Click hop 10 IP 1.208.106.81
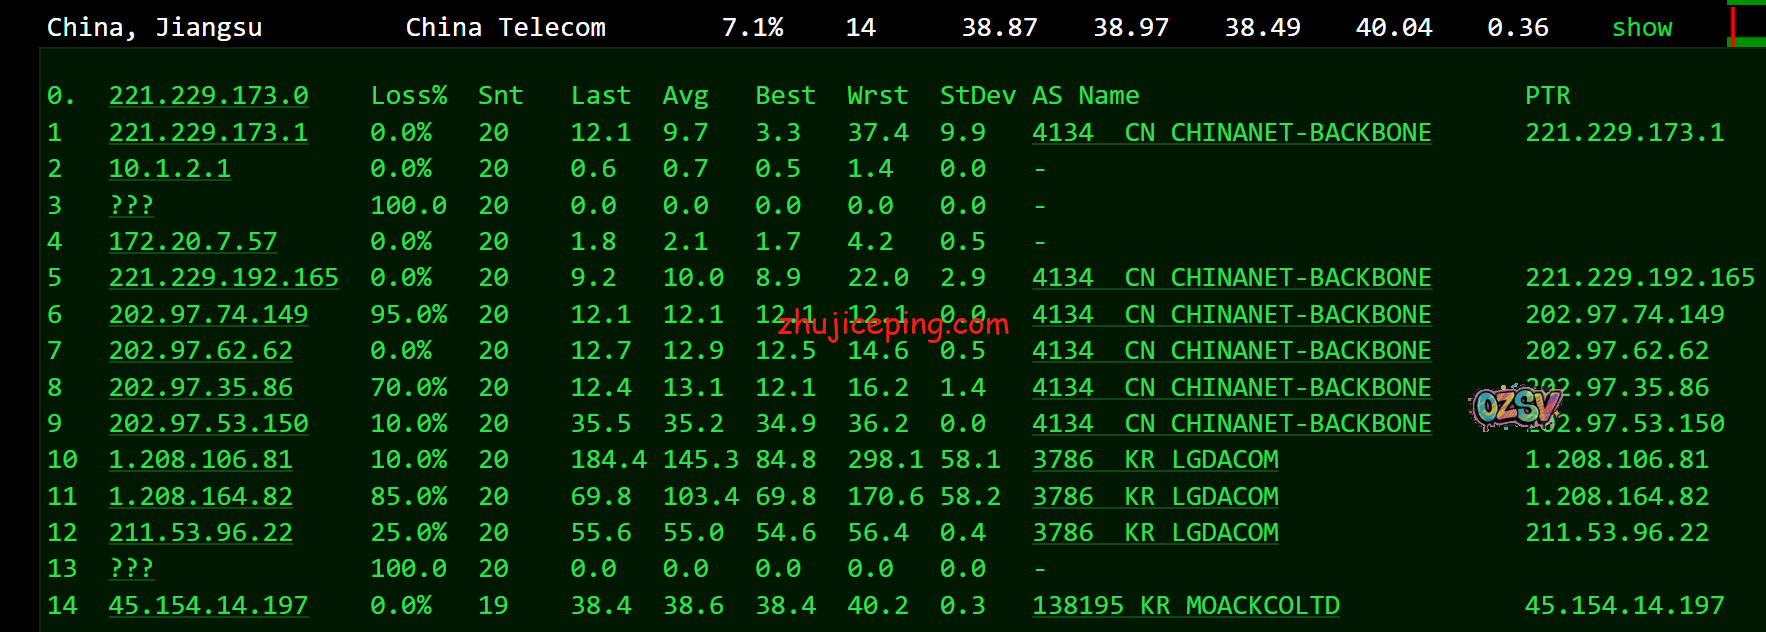Screen dimensions: 1766x632 pyautogui.click(x=200, y=460)
